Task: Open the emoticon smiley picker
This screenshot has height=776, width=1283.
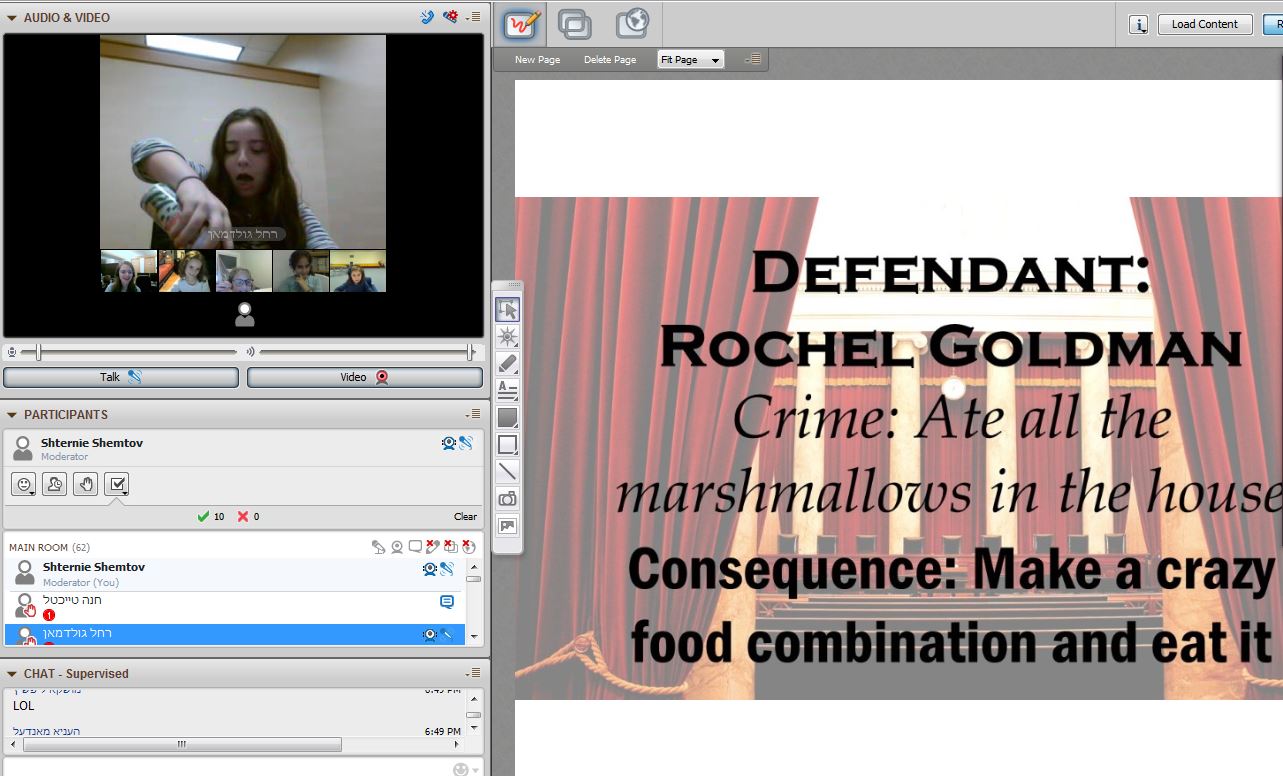Action: click(x=24, y=485)
